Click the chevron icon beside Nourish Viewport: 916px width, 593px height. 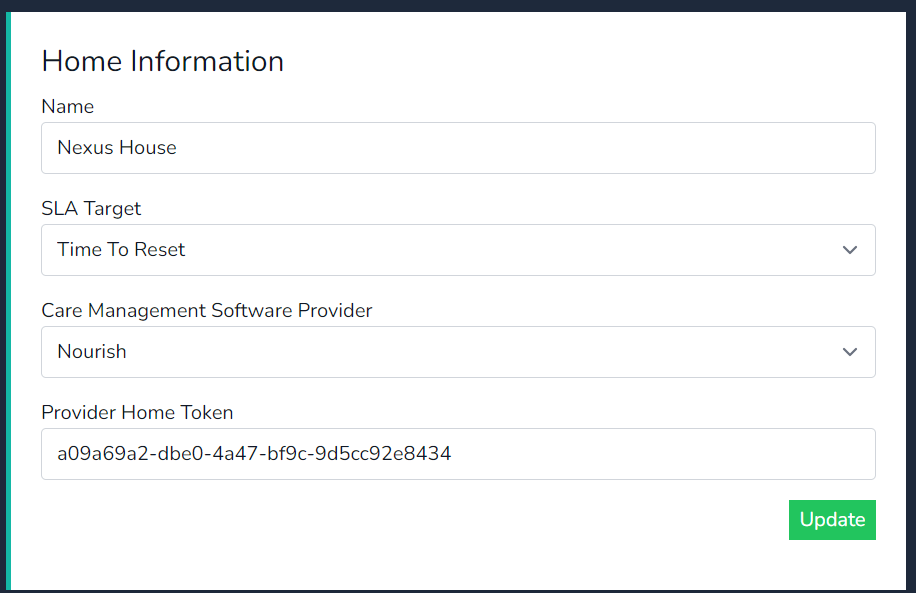click(x=850, y=352)
